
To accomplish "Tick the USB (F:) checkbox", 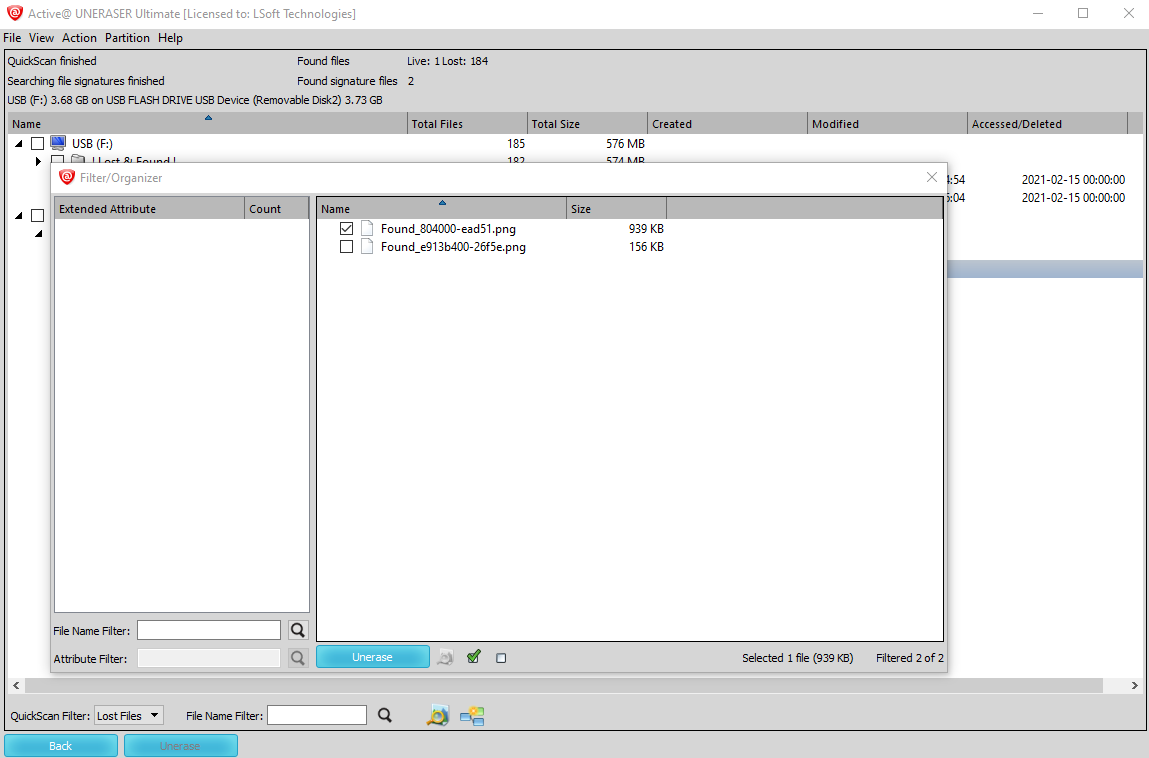I will tap(37, 144).
